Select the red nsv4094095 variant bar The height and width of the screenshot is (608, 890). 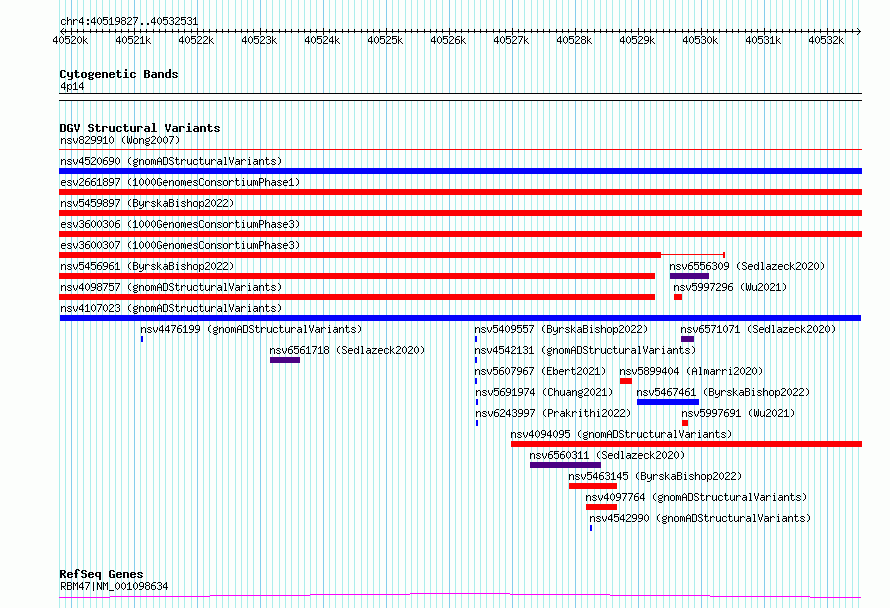pyautogui.click(x=686, y=444)
